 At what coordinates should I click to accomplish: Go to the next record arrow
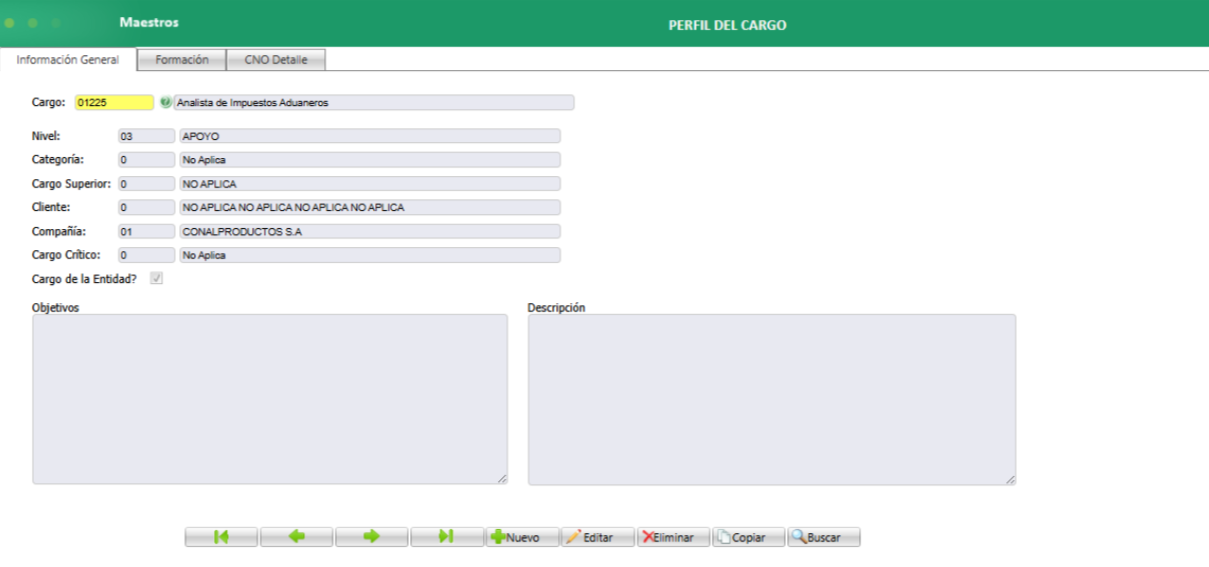click(x=371, y=537)
